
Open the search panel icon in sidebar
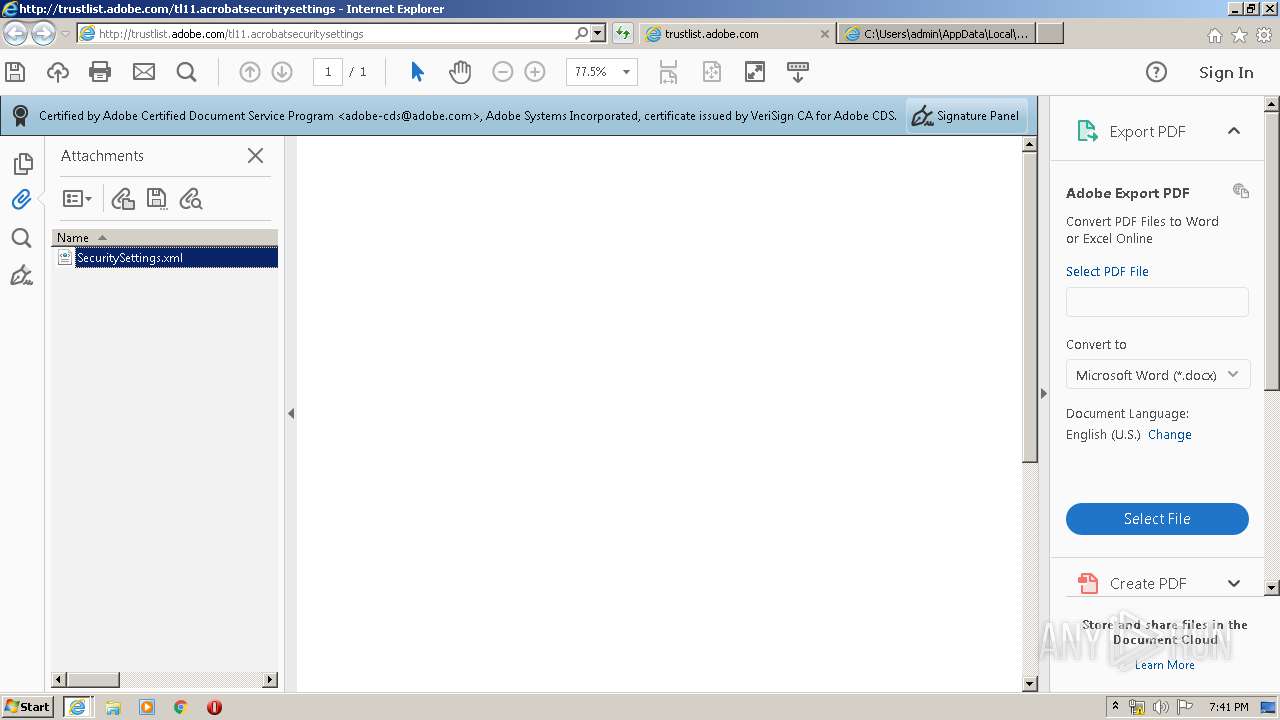[x=21, y=238]
